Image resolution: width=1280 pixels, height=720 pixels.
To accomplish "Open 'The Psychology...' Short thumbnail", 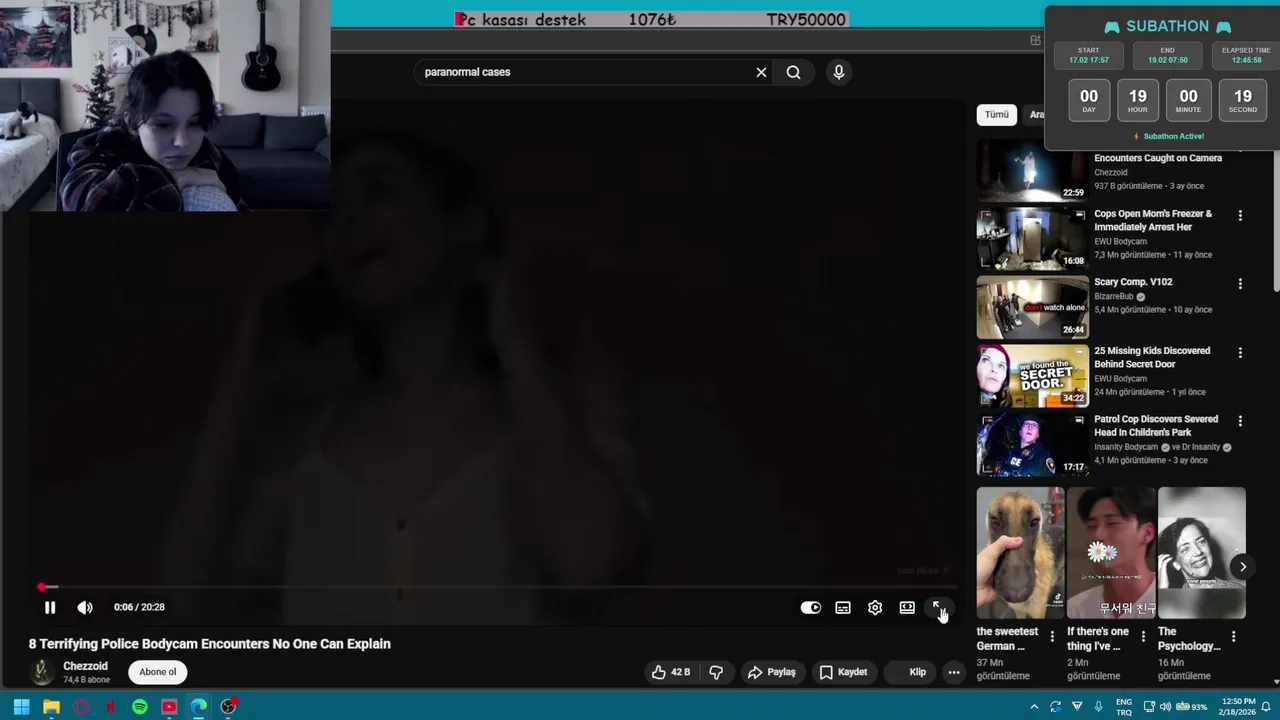I will 1201,553.
